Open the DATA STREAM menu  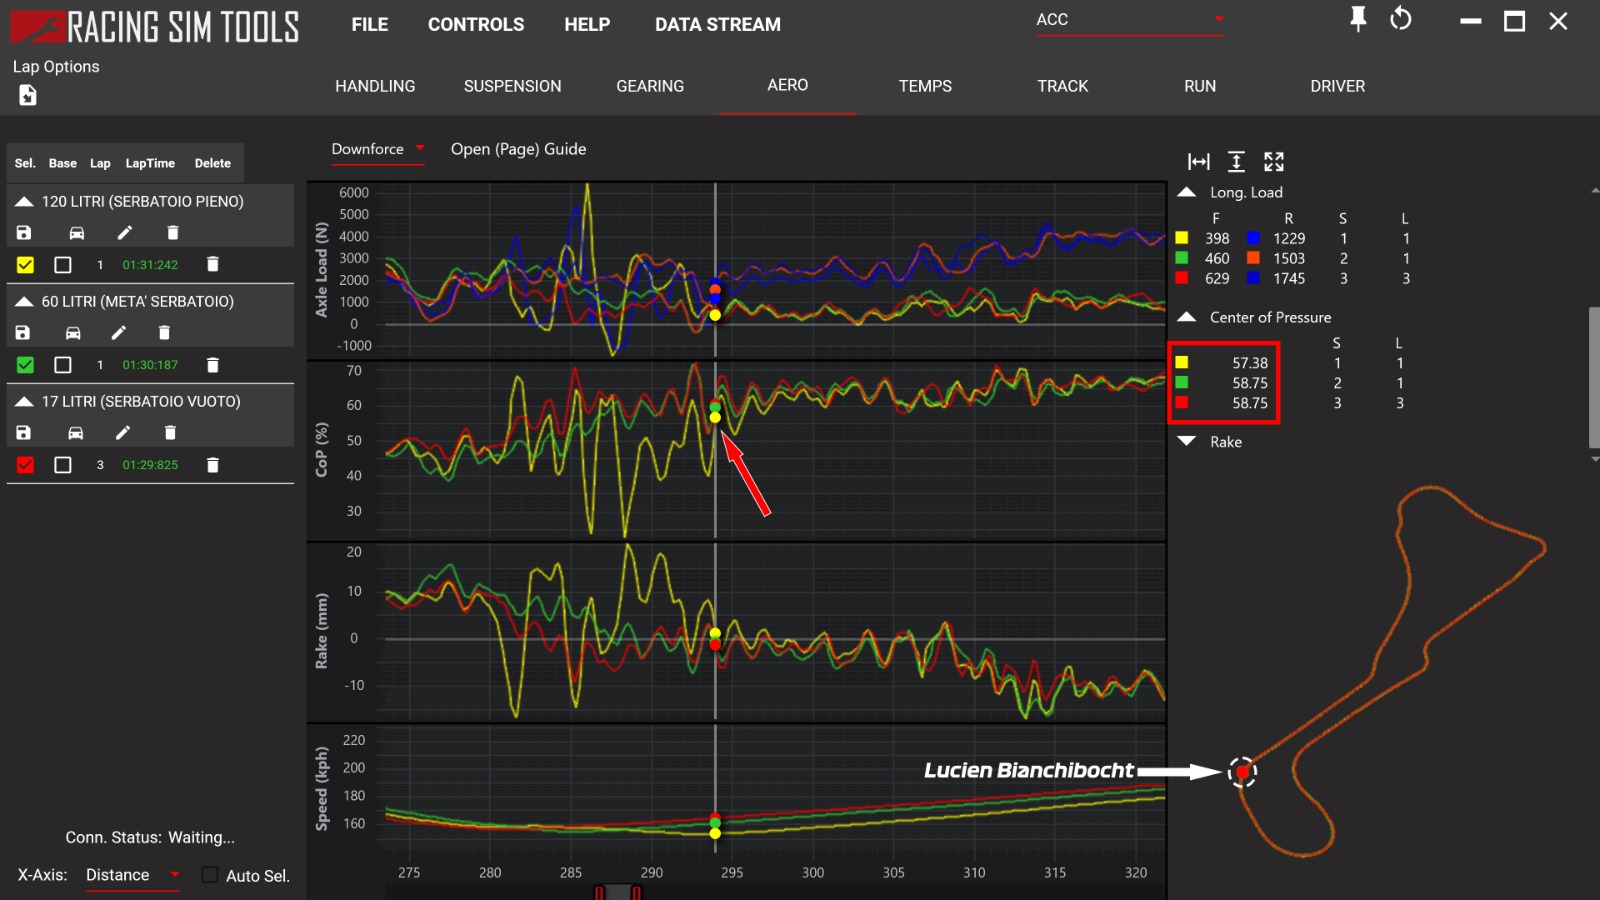(x=716, y=24)
